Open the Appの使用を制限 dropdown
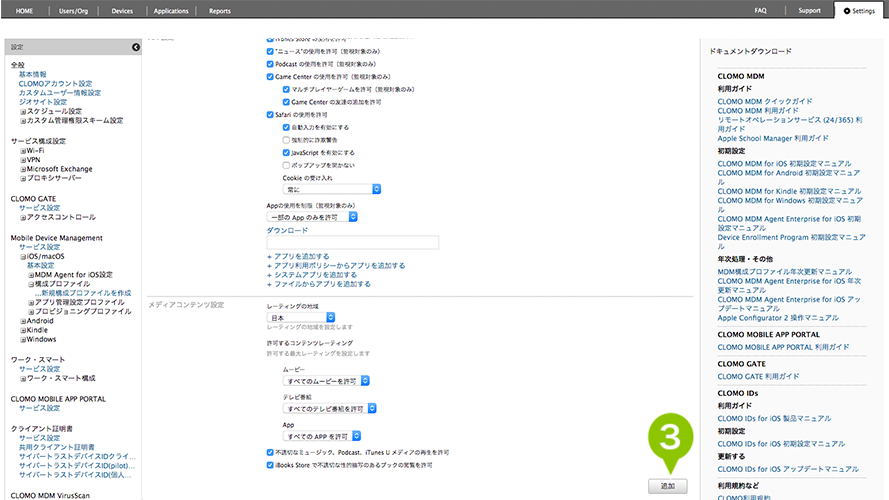This screenshot has width=889, height=500. click(x=312, y=217)
